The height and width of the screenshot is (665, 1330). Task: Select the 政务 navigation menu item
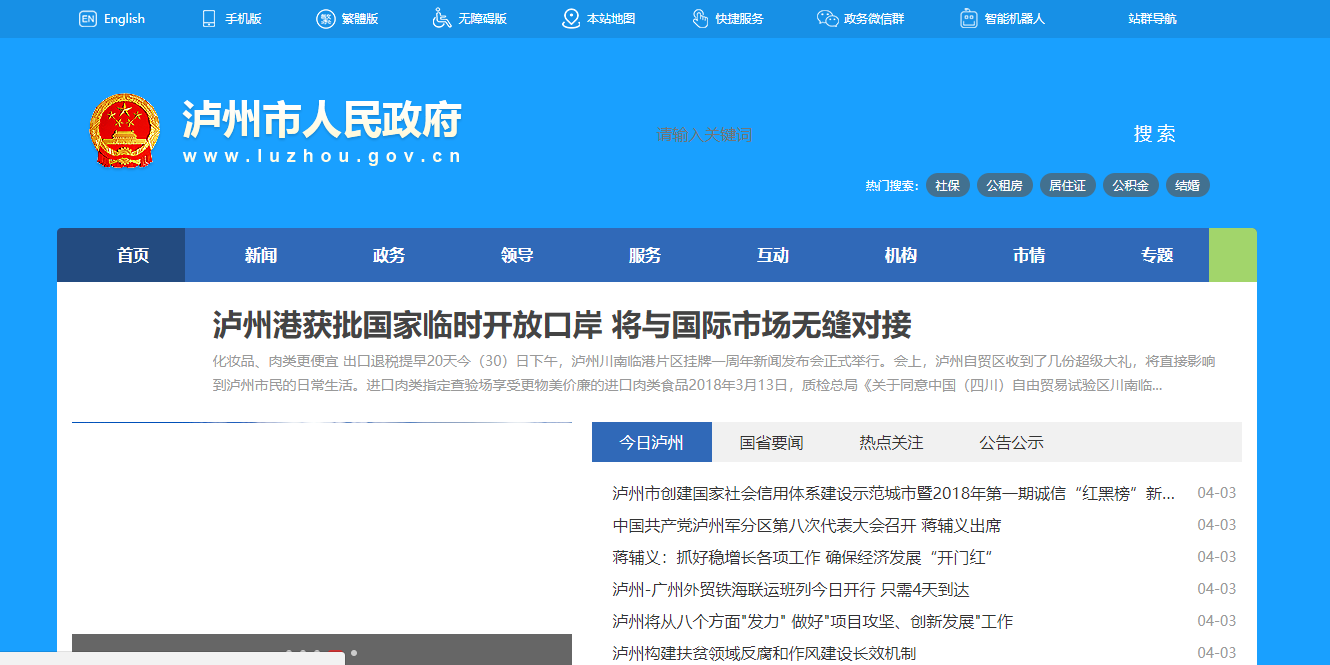(389, 256)
